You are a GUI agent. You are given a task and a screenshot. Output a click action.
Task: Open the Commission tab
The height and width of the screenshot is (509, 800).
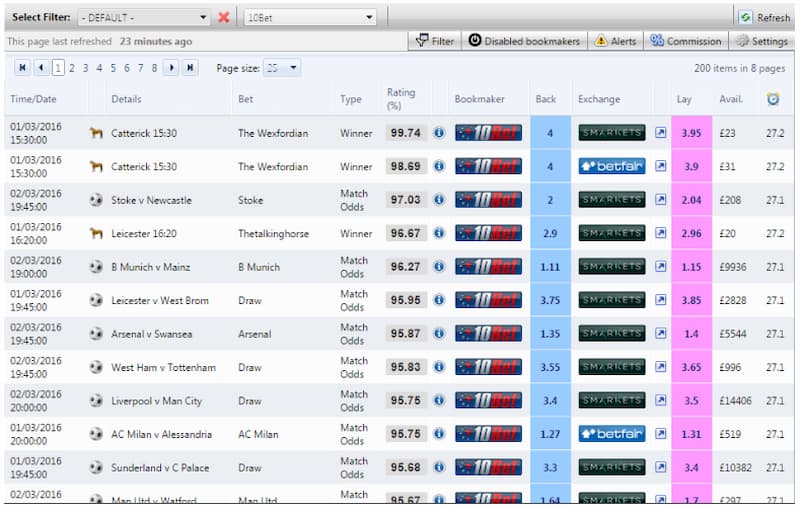[x=686, y=41]
